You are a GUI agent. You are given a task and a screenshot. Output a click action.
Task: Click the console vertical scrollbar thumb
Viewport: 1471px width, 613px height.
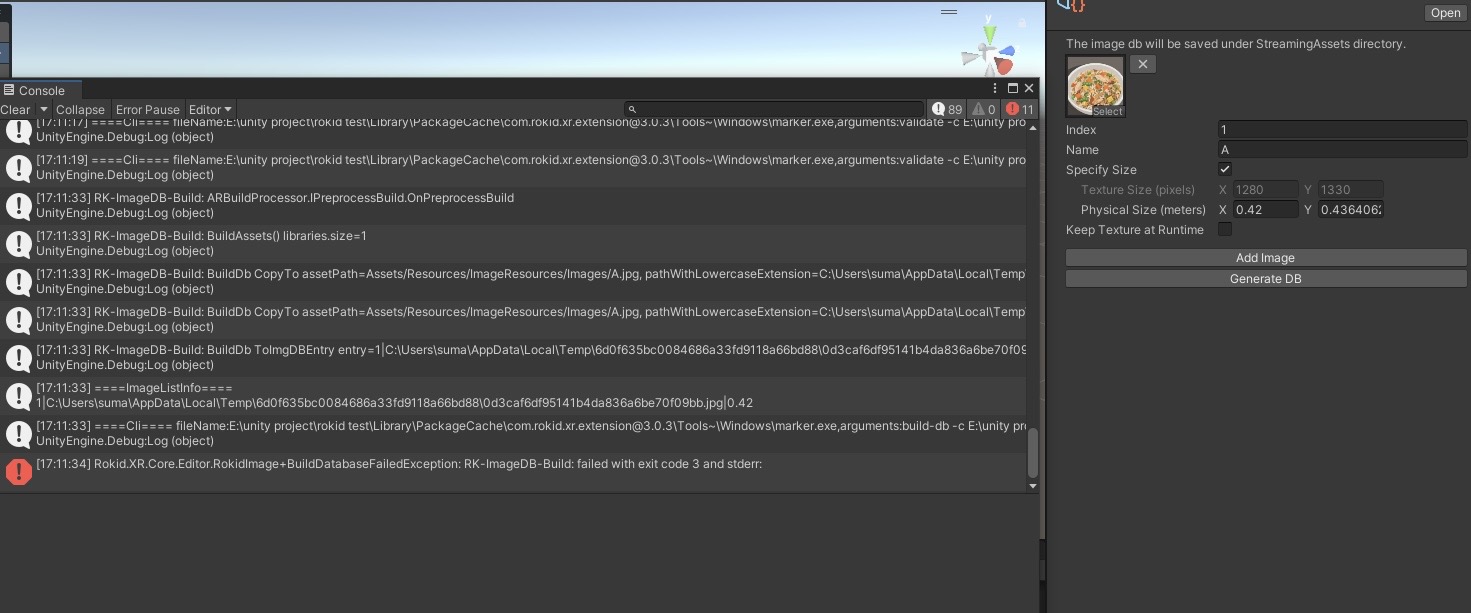(1033, 453)
